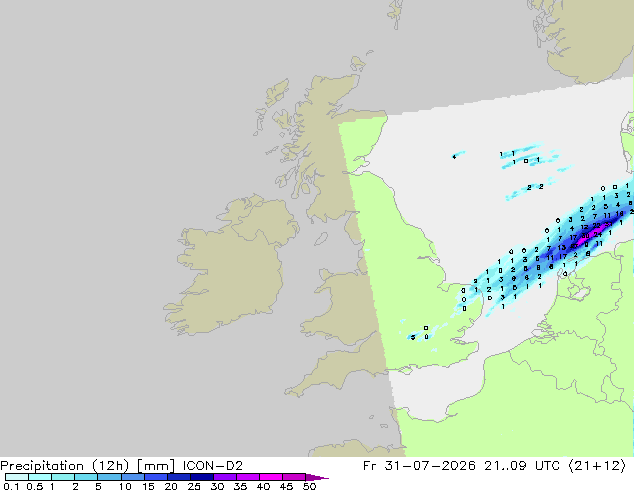Click the 2–5 mm legend color box
The height and width of the screenshot is (490, 634).
tap(86, 477)
